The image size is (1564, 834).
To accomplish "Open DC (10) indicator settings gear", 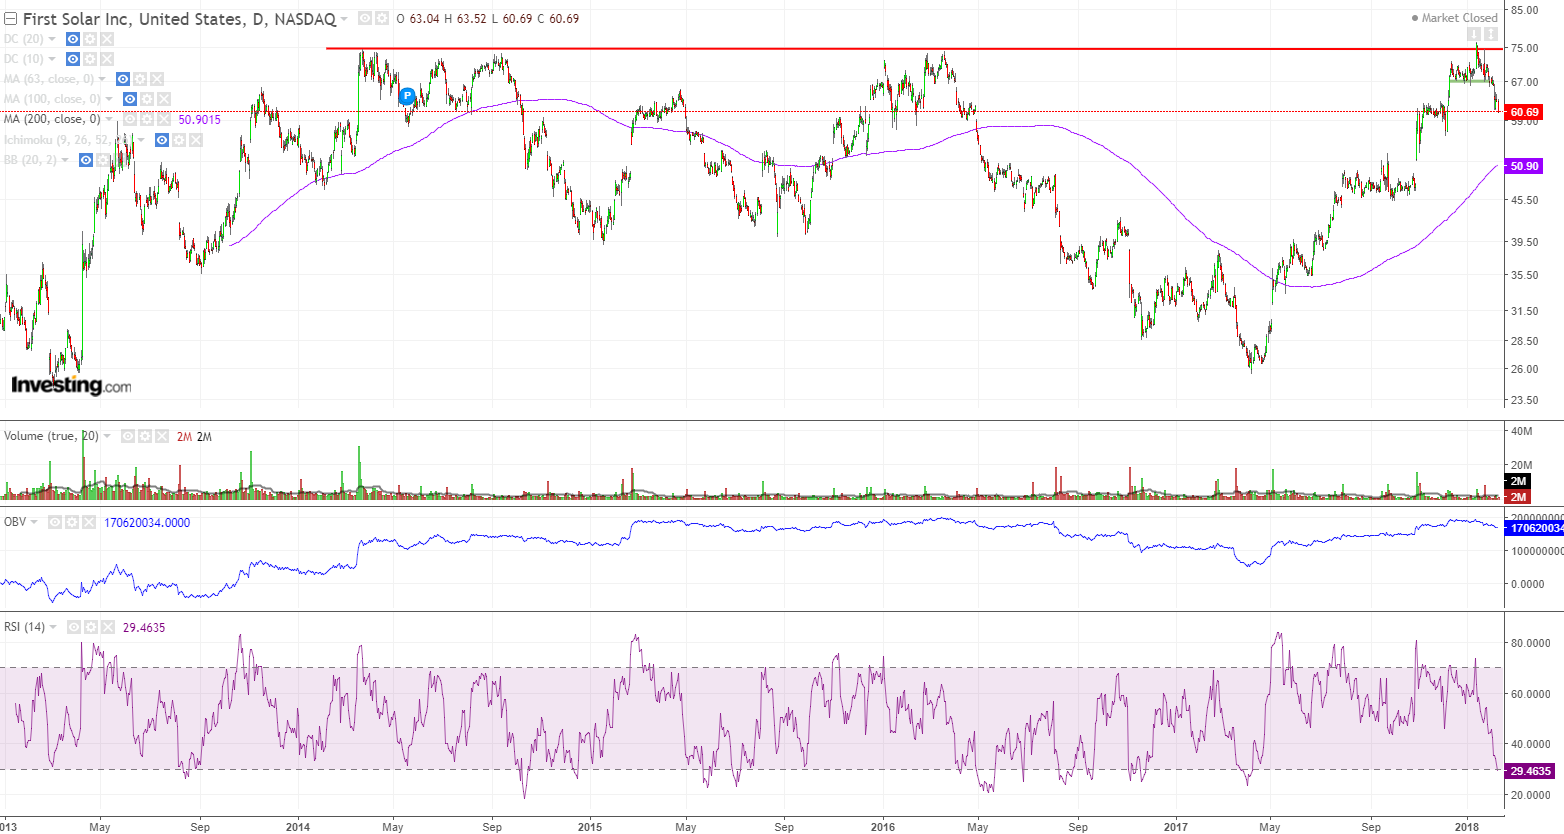I will coord(90,59).
